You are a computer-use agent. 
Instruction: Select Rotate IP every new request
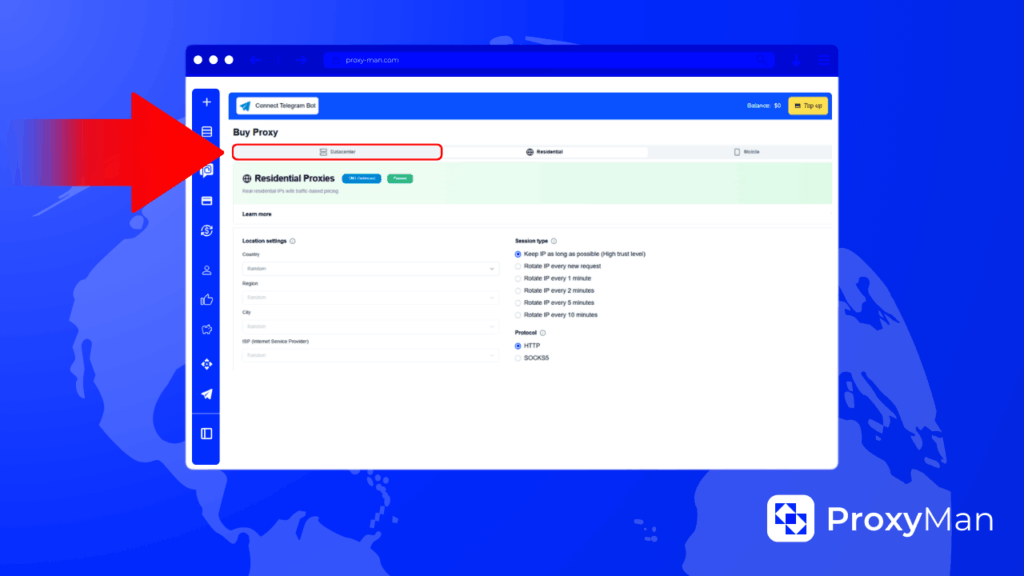tap(518, 266)
